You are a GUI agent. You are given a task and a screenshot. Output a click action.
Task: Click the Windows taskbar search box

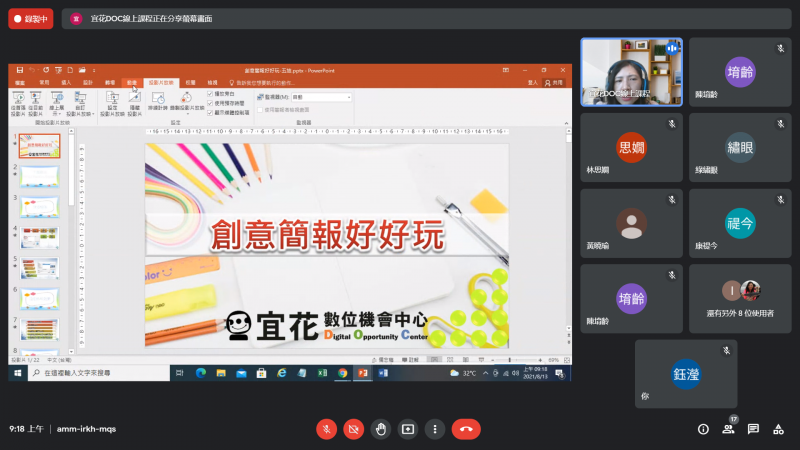[99, 373]
